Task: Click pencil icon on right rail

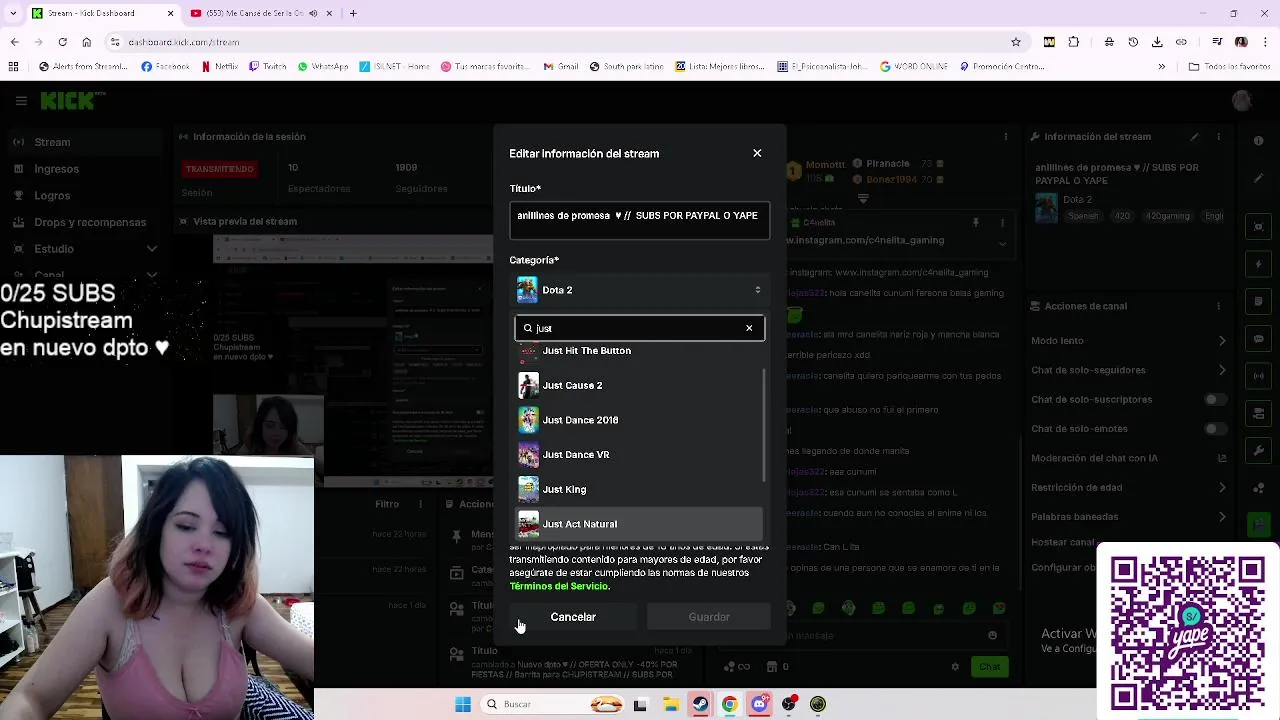Action: (1259, 177)
